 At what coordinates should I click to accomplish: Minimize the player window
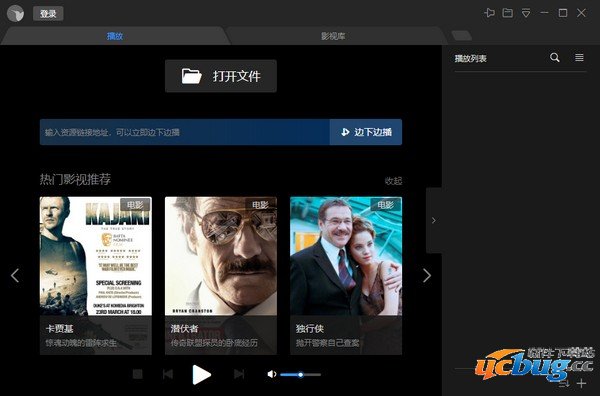(544, 13)
